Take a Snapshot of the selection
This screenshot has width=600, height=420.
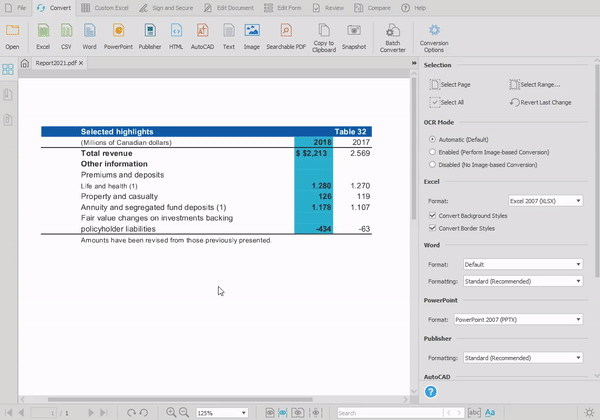coord(353,35)
